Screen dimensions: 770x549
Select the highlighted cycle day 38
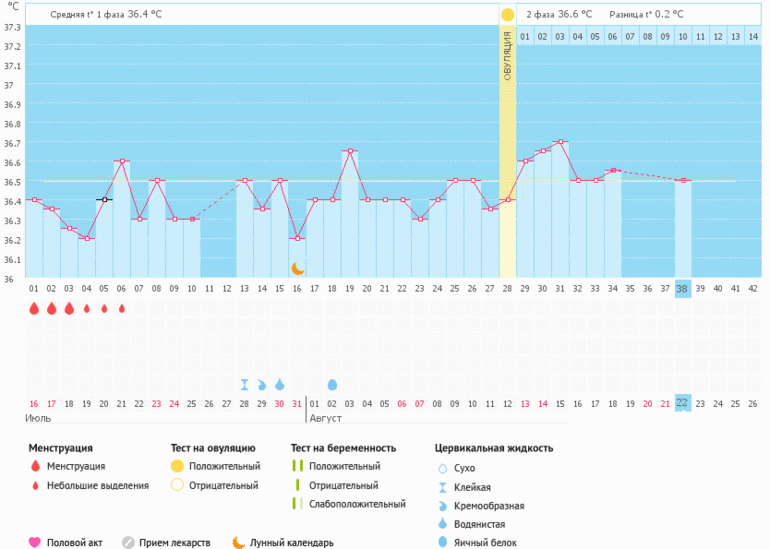pos(683,289)
